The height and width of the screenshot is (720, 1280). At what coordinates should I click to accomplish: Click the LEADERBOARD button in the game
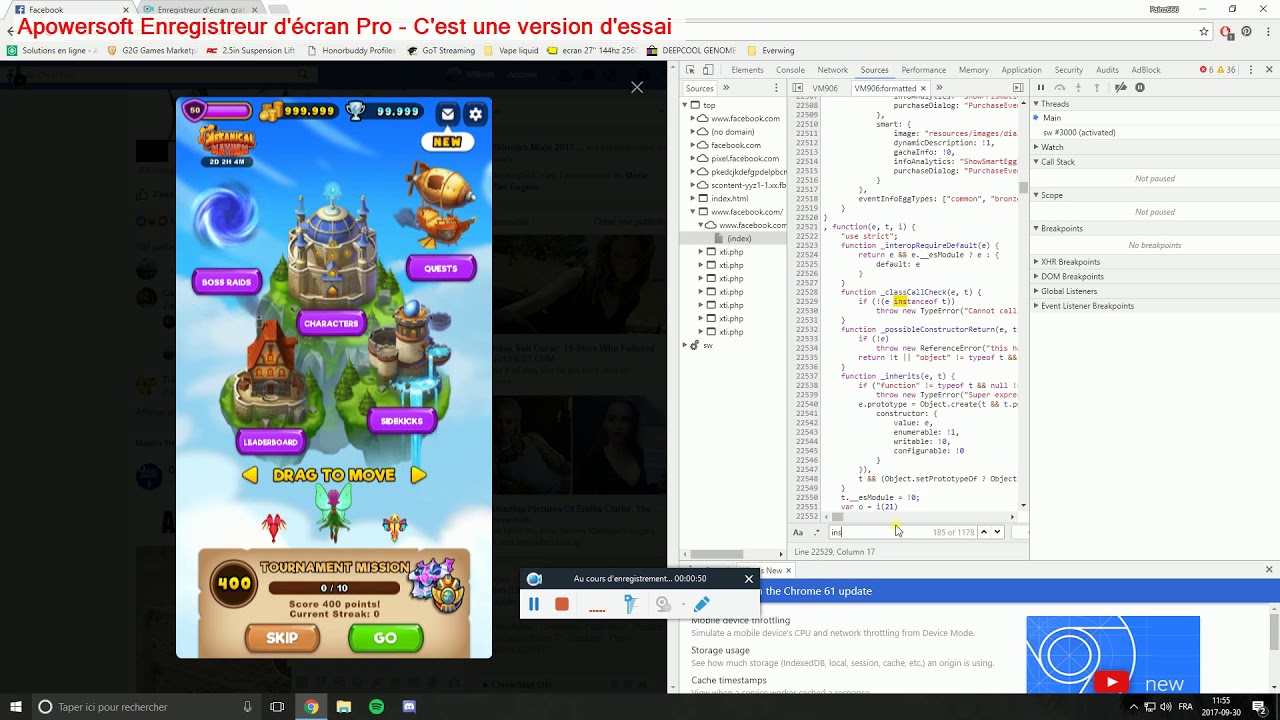pyautogui.click(x=270, y=442)
